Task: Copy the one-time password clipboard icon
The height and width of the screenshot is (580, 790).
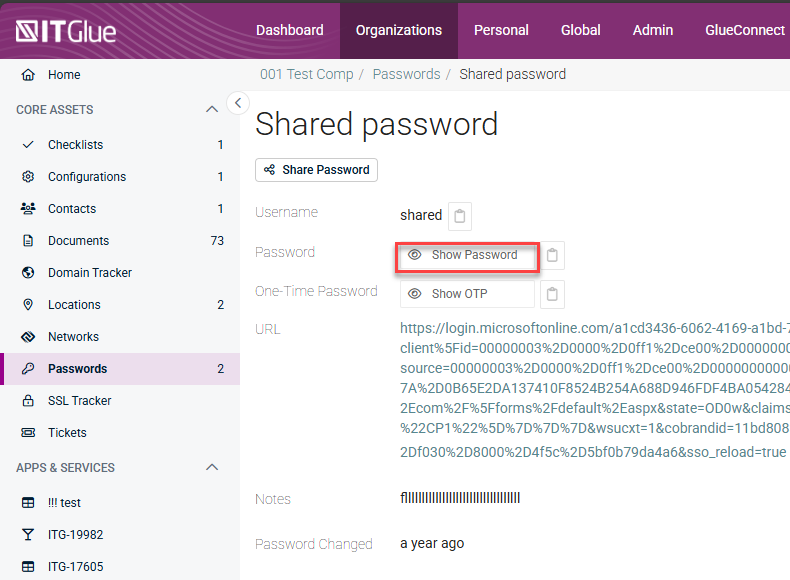Action: pyautogui.click(x=553, y=294)
